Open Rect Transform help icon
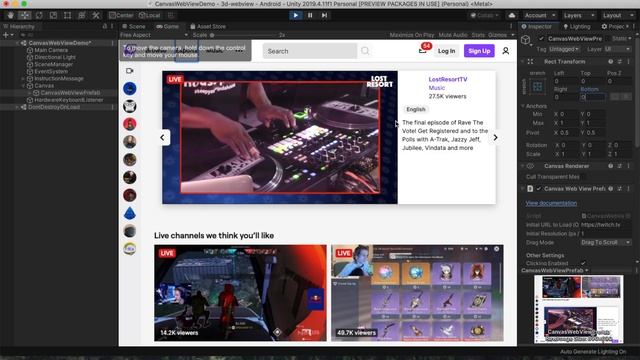Screen dimensions: 640x360 point(611,62)
